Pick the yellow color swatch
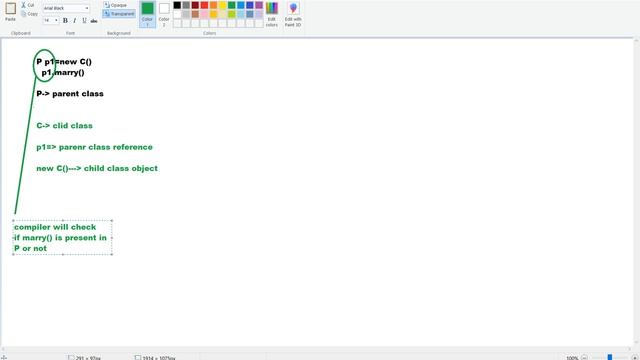640x360 pixels. pos(222,5)
